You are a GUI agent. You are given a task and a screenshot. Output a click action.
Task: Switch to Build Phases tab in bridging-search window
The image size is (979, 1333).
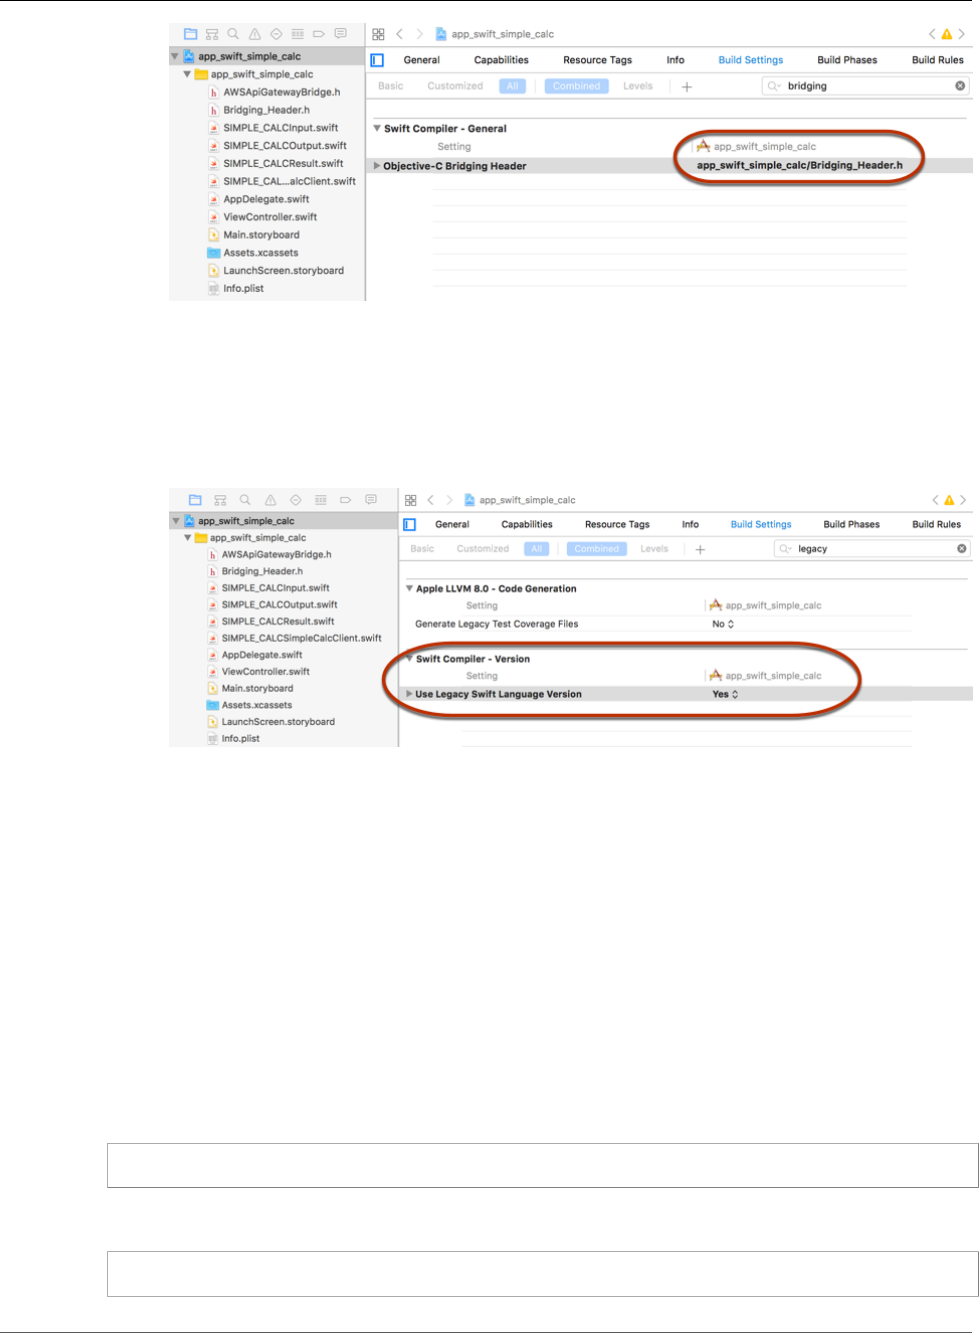[847, 60]
